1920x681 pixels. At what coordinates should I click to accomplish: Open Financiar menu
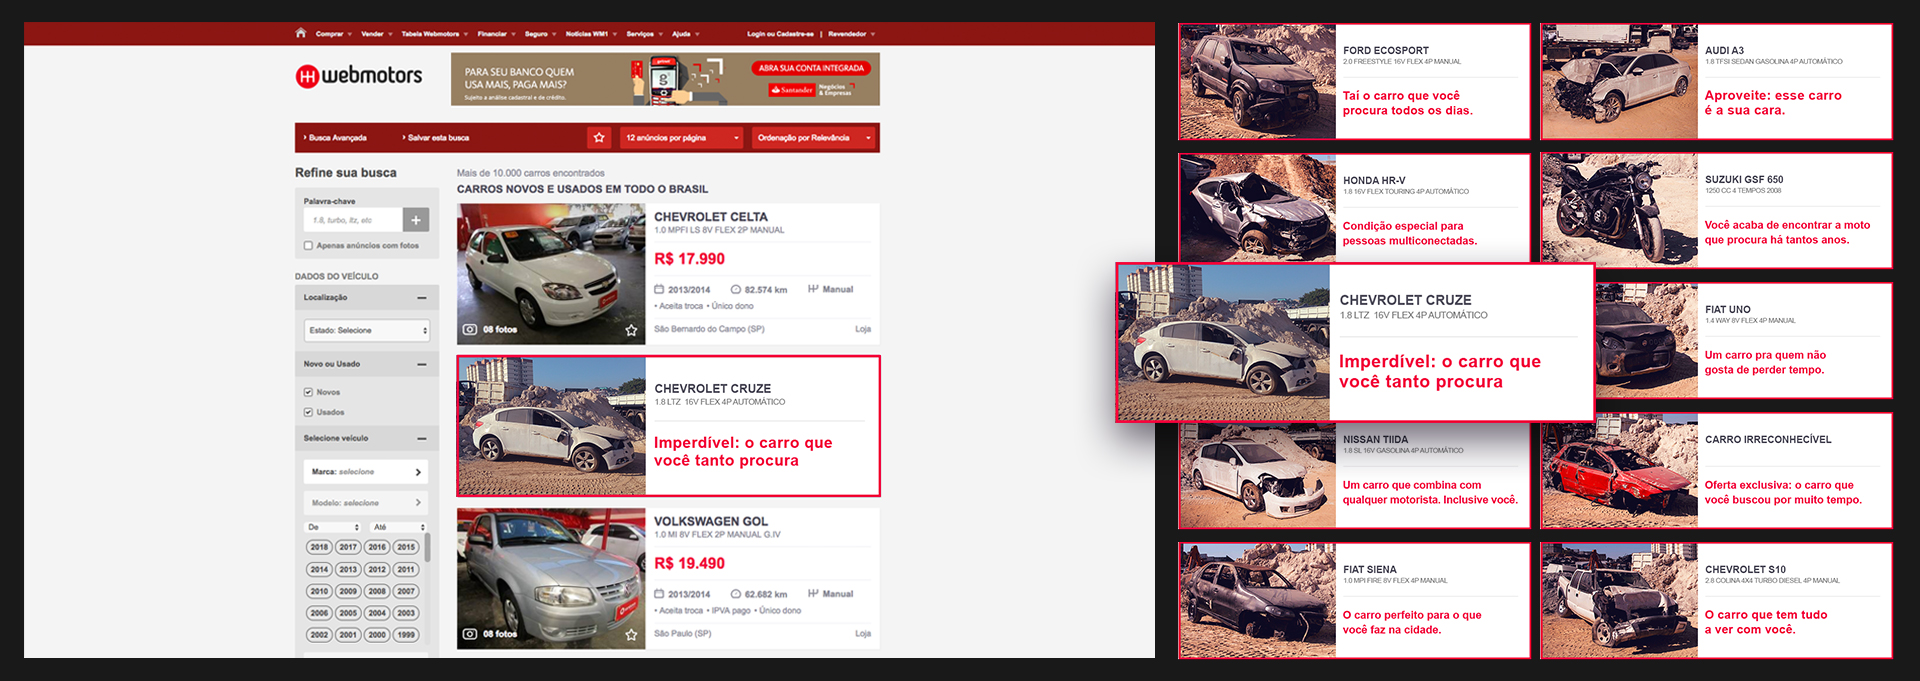click(496, 34)
